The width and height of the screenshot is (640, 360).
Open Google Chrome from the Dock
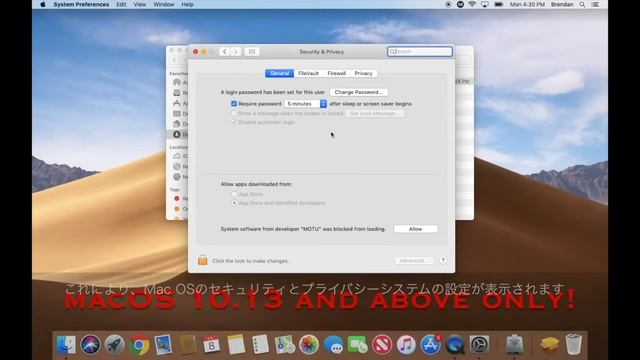coord(139,345)
